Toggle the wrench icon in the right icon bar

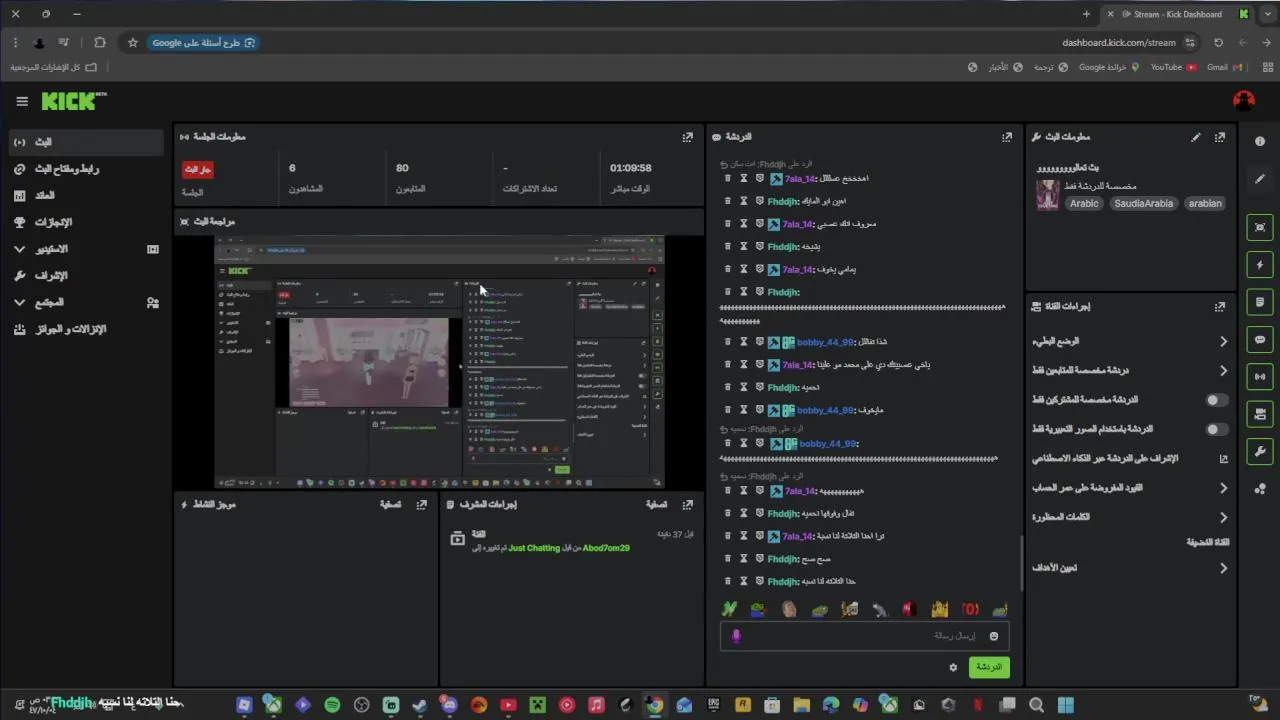coord(1260,451)
